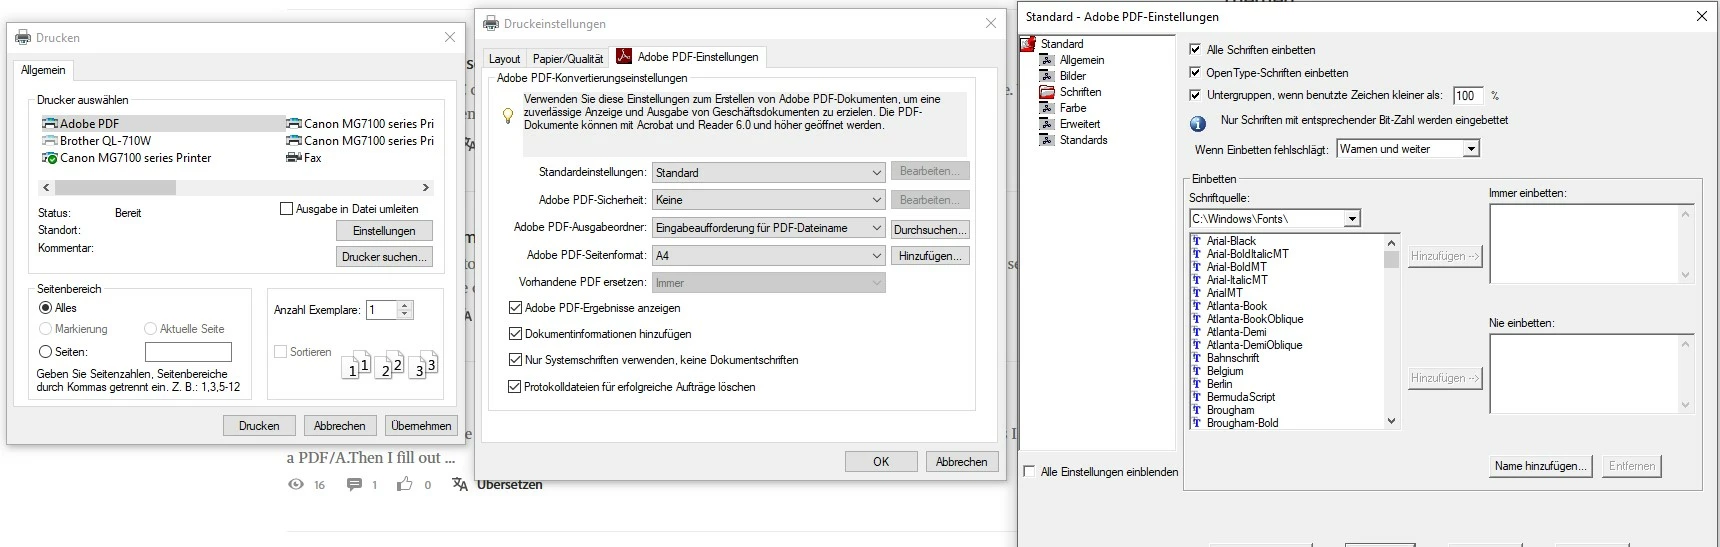The image size is (1720, 547).
Task: Click the translate icon next to Übersetzen
Action: click(x=460, y=484)
